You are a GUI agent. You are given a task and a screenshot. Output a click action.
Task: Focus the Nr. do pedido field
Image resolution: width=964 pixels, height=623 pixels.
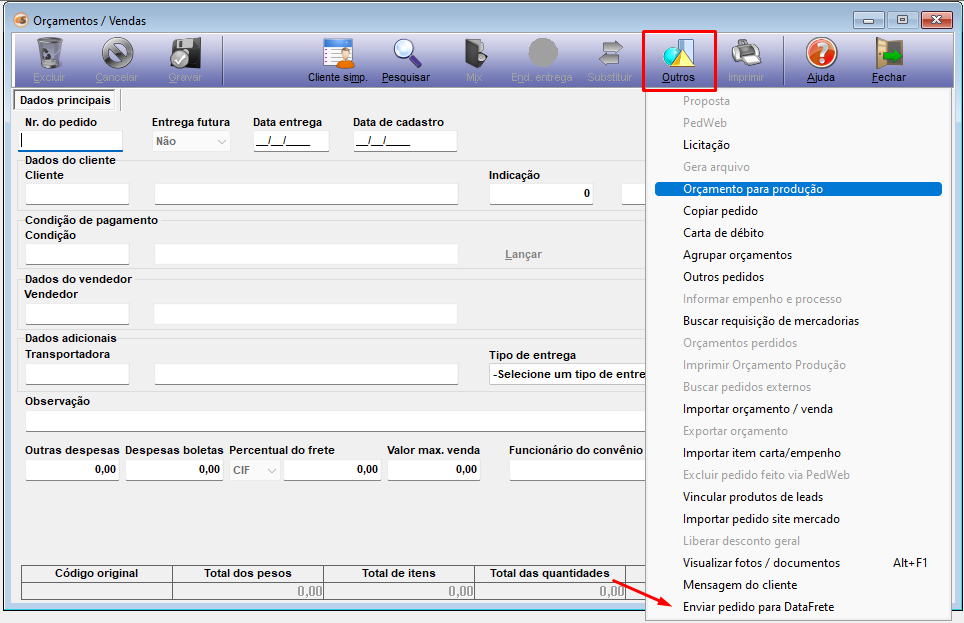pyautogui.click(x=73, y=142)
